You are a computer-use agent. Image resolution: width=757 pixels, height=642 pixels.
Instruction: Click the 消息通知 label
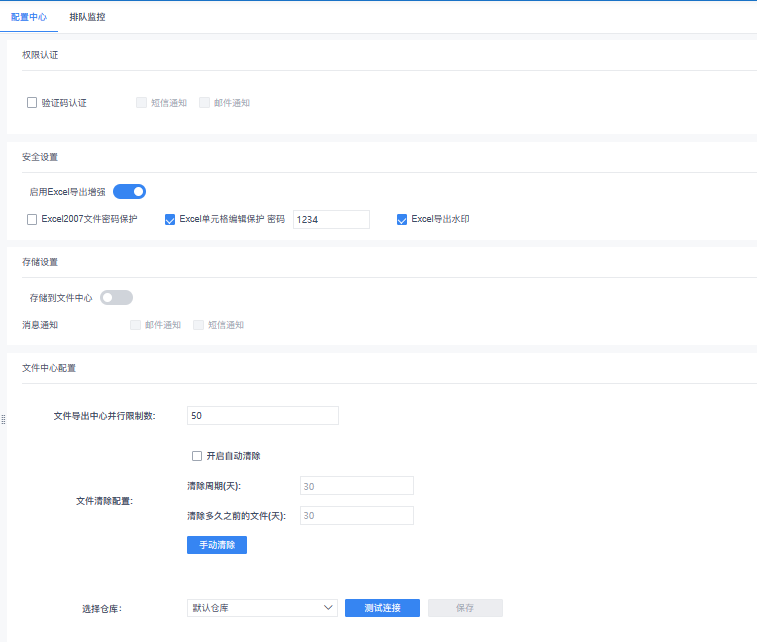40,325
